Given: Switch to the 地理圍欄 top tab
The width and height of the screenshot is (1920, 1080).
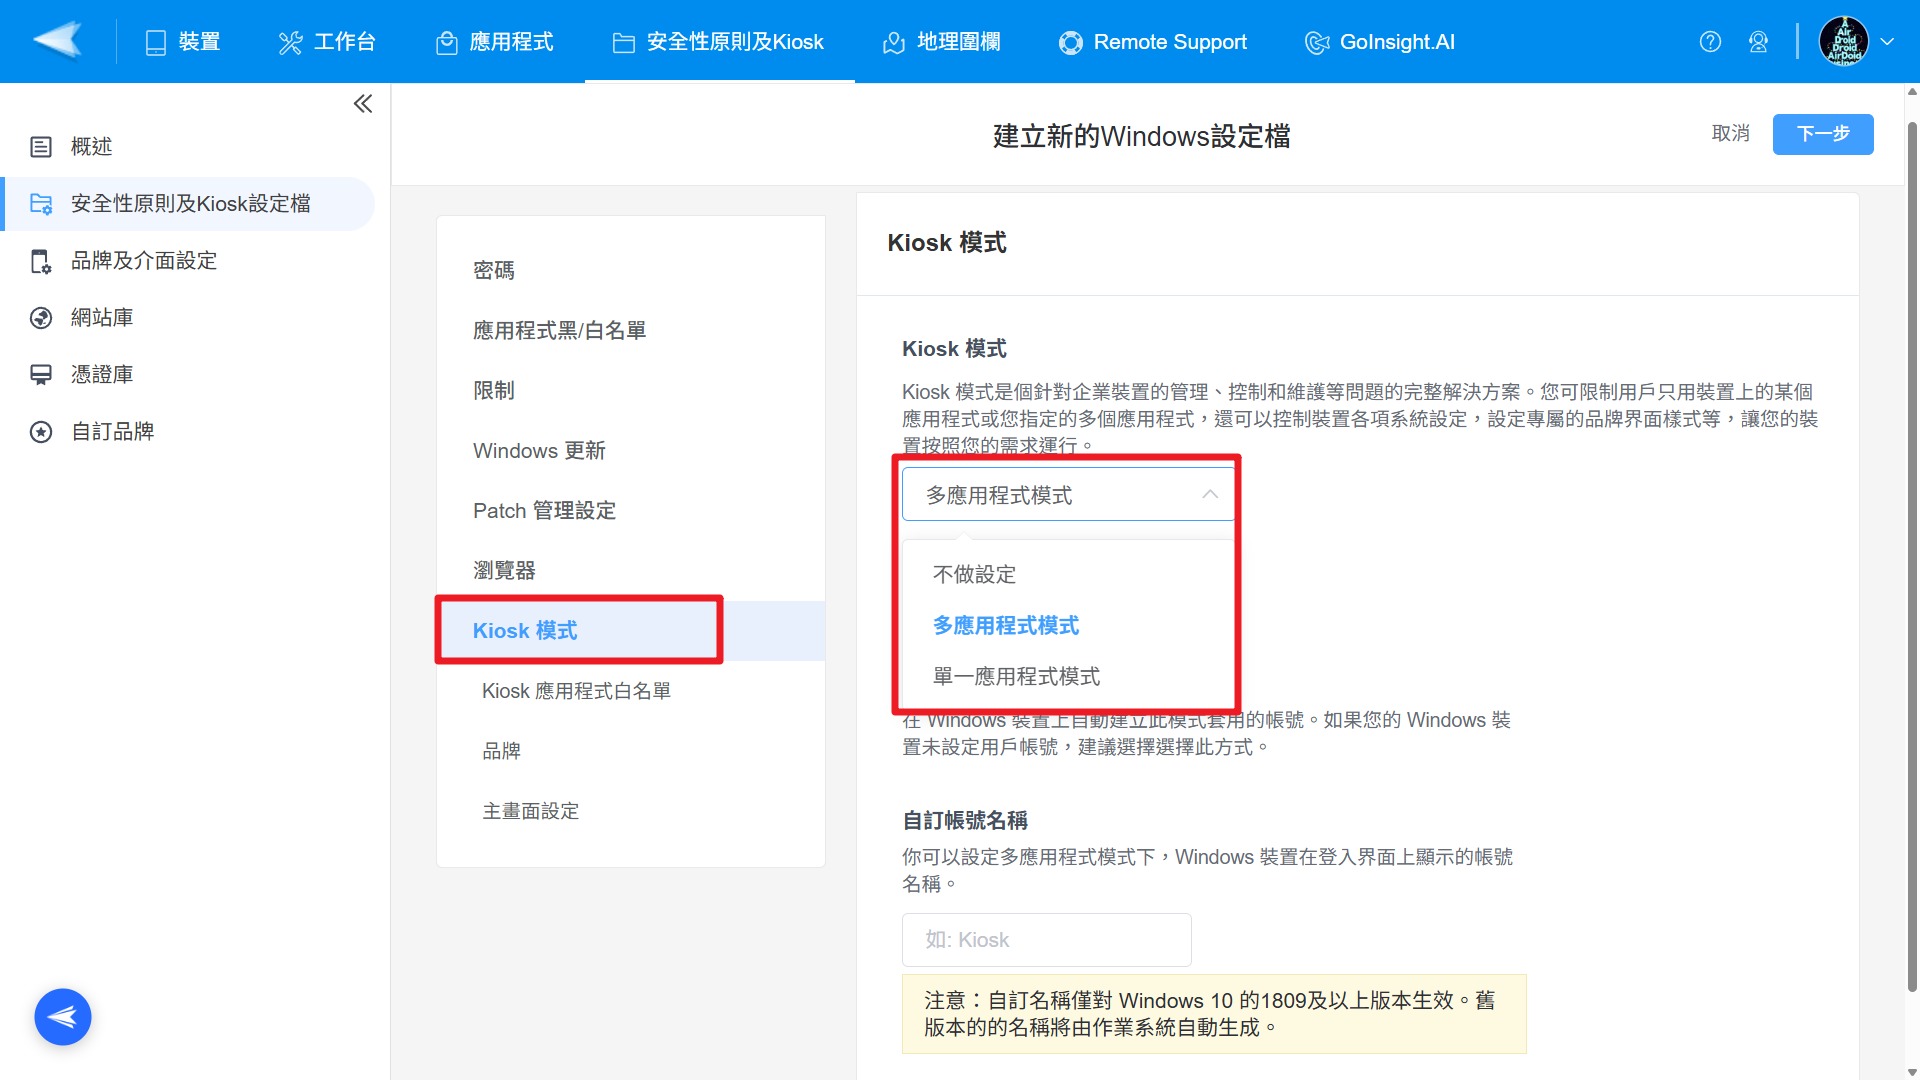Looking at the screenshot, I should (941, 42).
